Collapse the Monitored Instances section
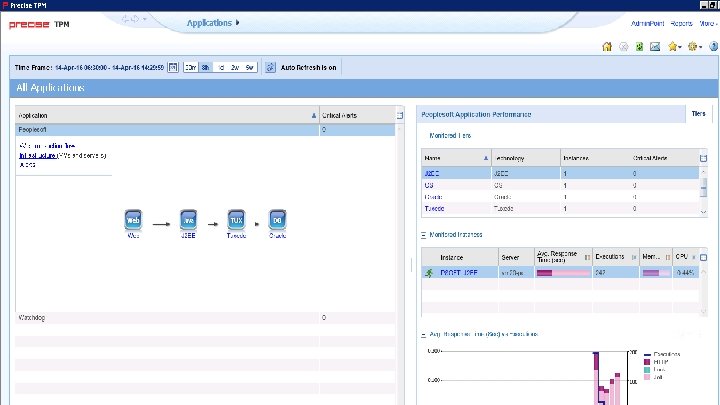The image size is (720, 405). click(x=423, y=235)
